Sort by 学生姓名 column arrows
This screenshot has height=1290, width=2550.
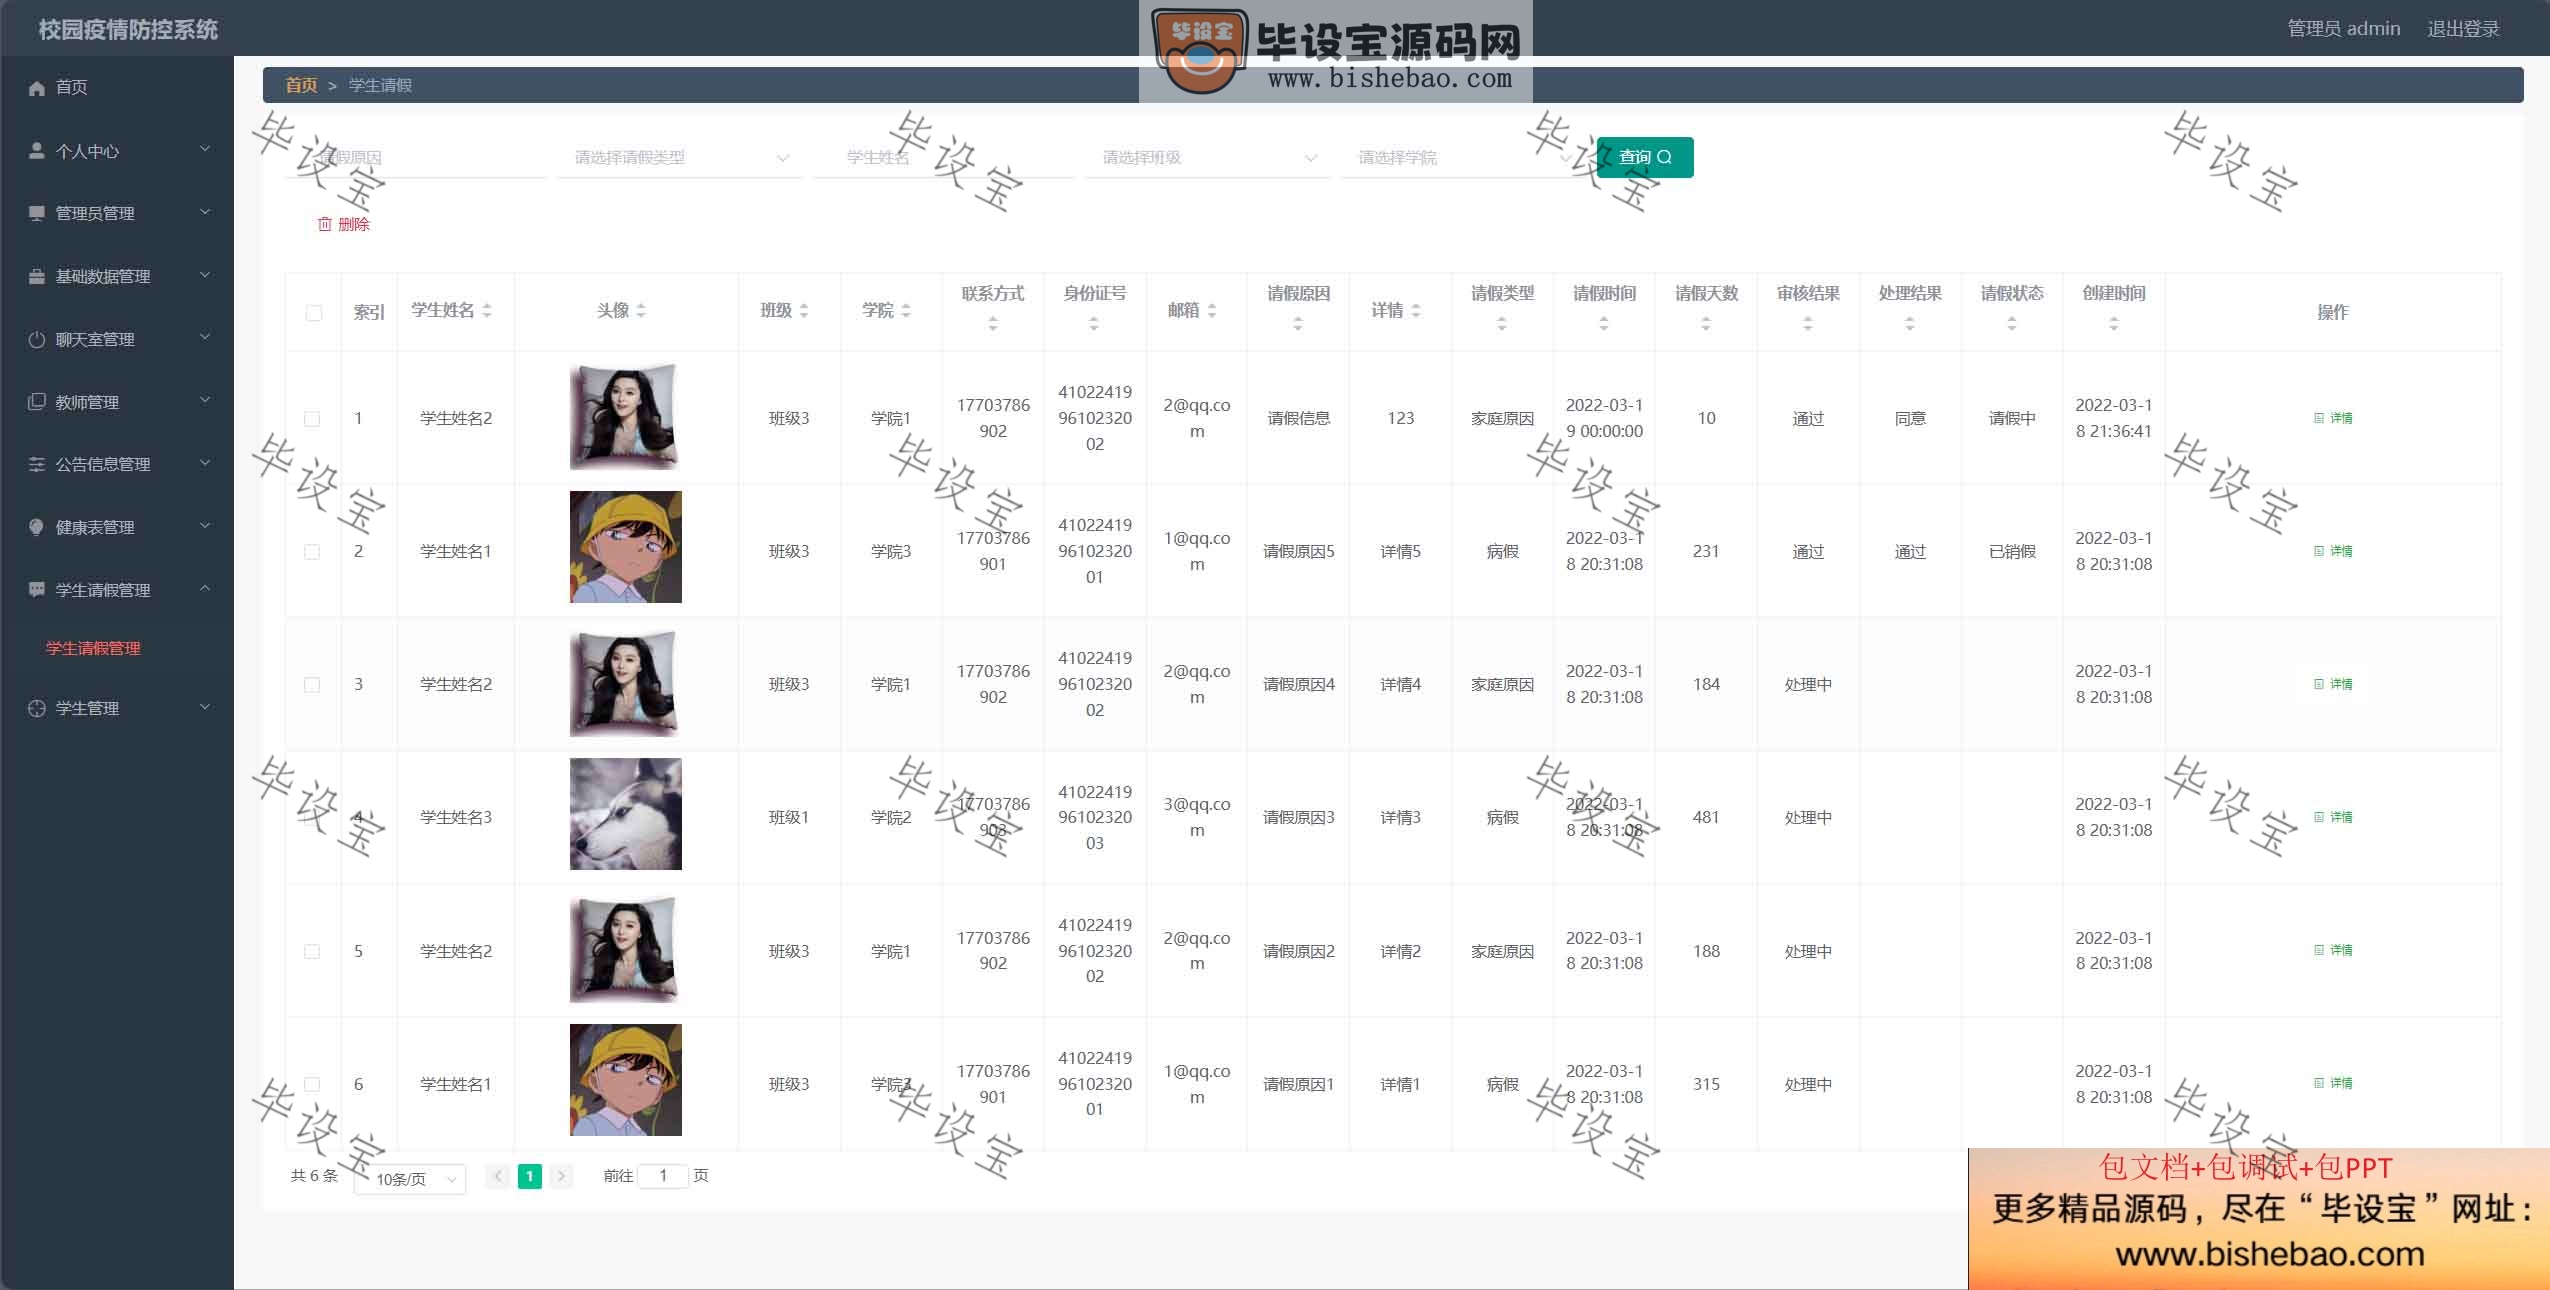pos(487,311)
